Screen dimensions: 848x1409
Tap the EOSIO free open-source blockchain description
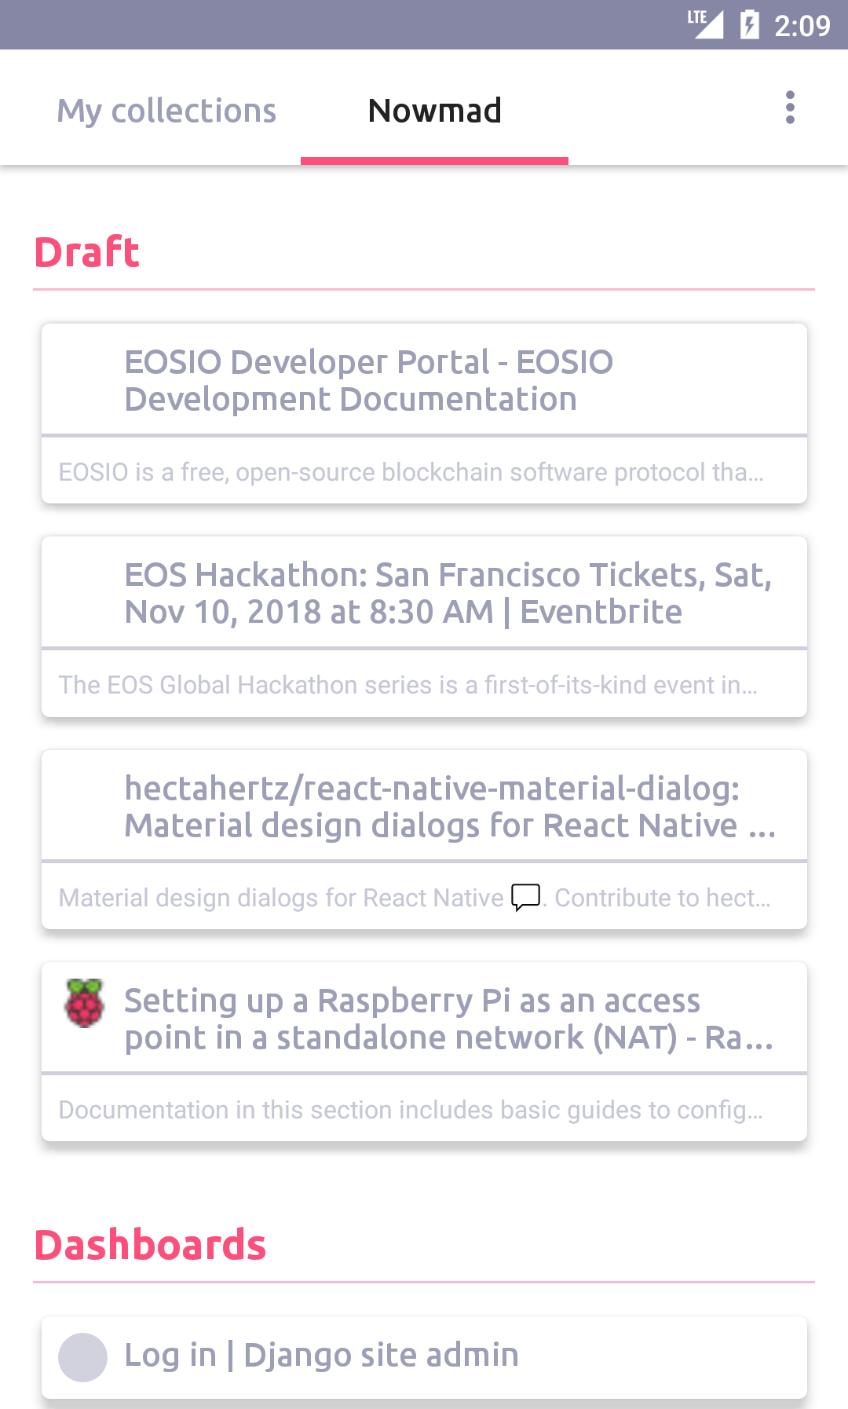[411, 472]
